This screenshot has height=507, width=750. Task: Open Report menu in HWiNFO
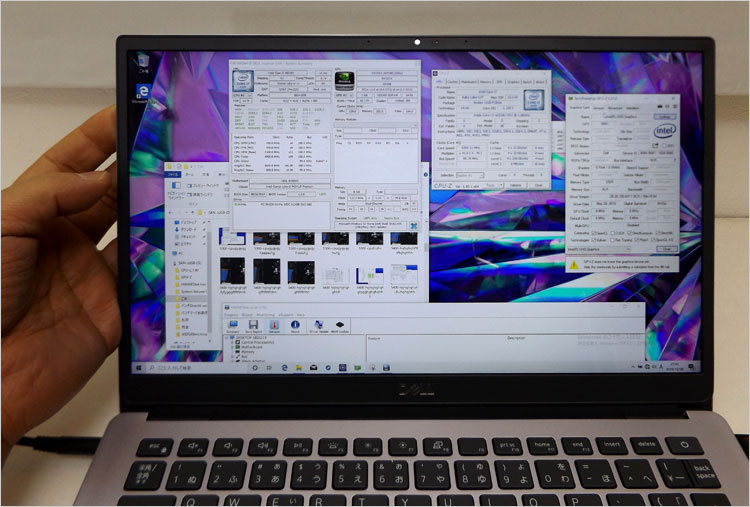pyautogui.click(x=247, y=315)
